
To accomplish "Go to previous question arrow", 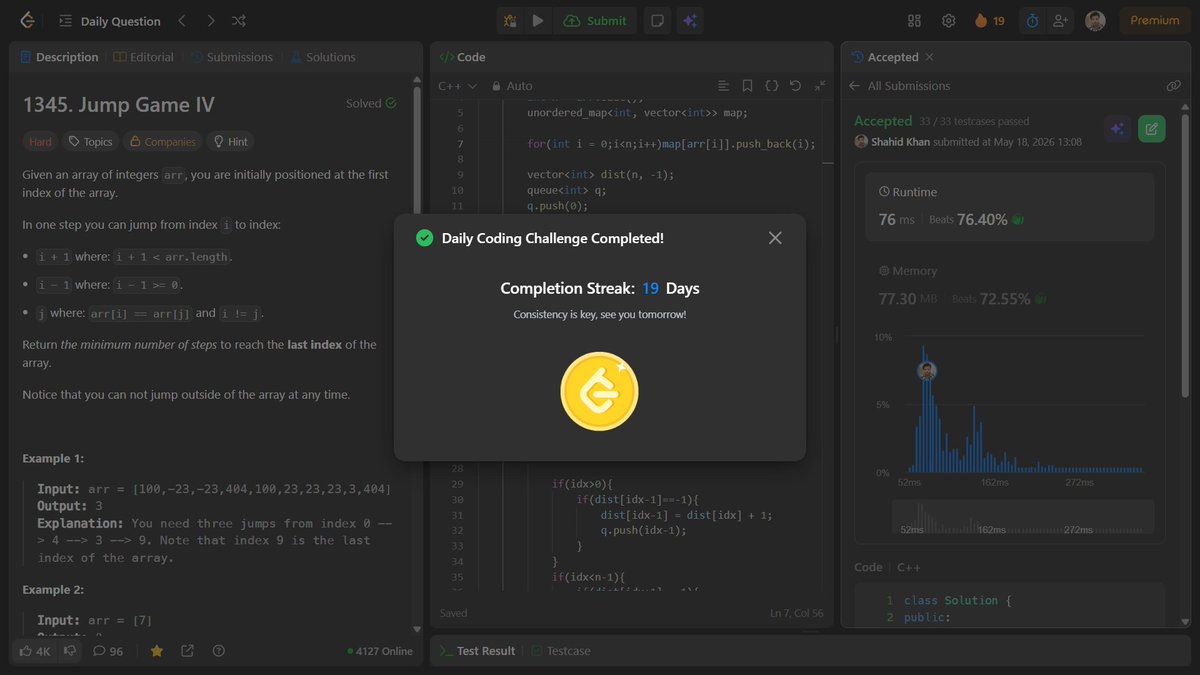I will point(182,21).
